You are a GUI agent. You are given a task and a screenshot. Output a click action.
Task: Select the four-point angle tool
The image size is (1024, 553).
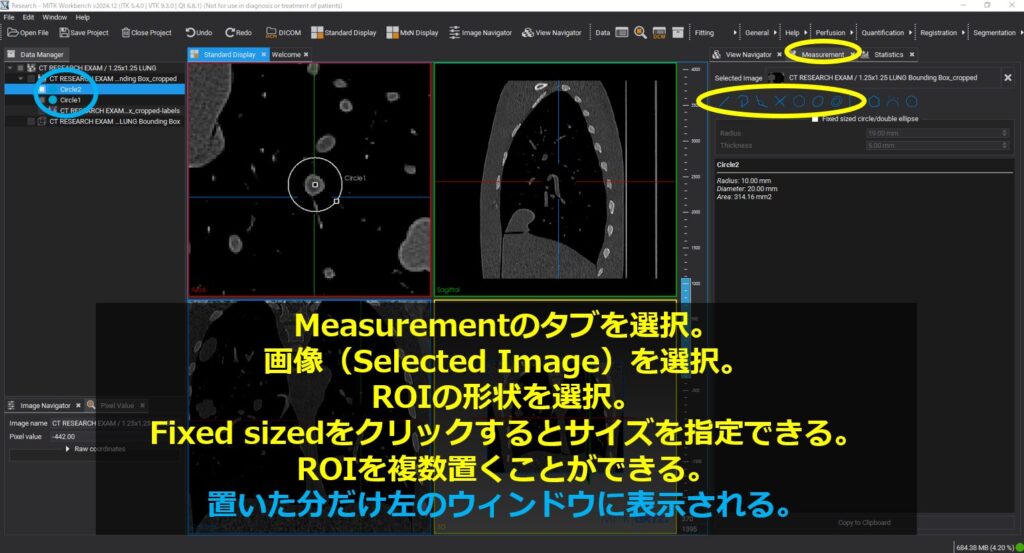(x=780, y=101)
